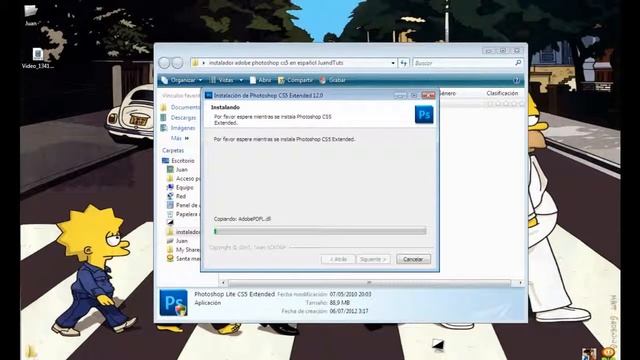Click the greyed Atrás button
This screenshot has height=360, width=640.
click(x=338, y=259)
